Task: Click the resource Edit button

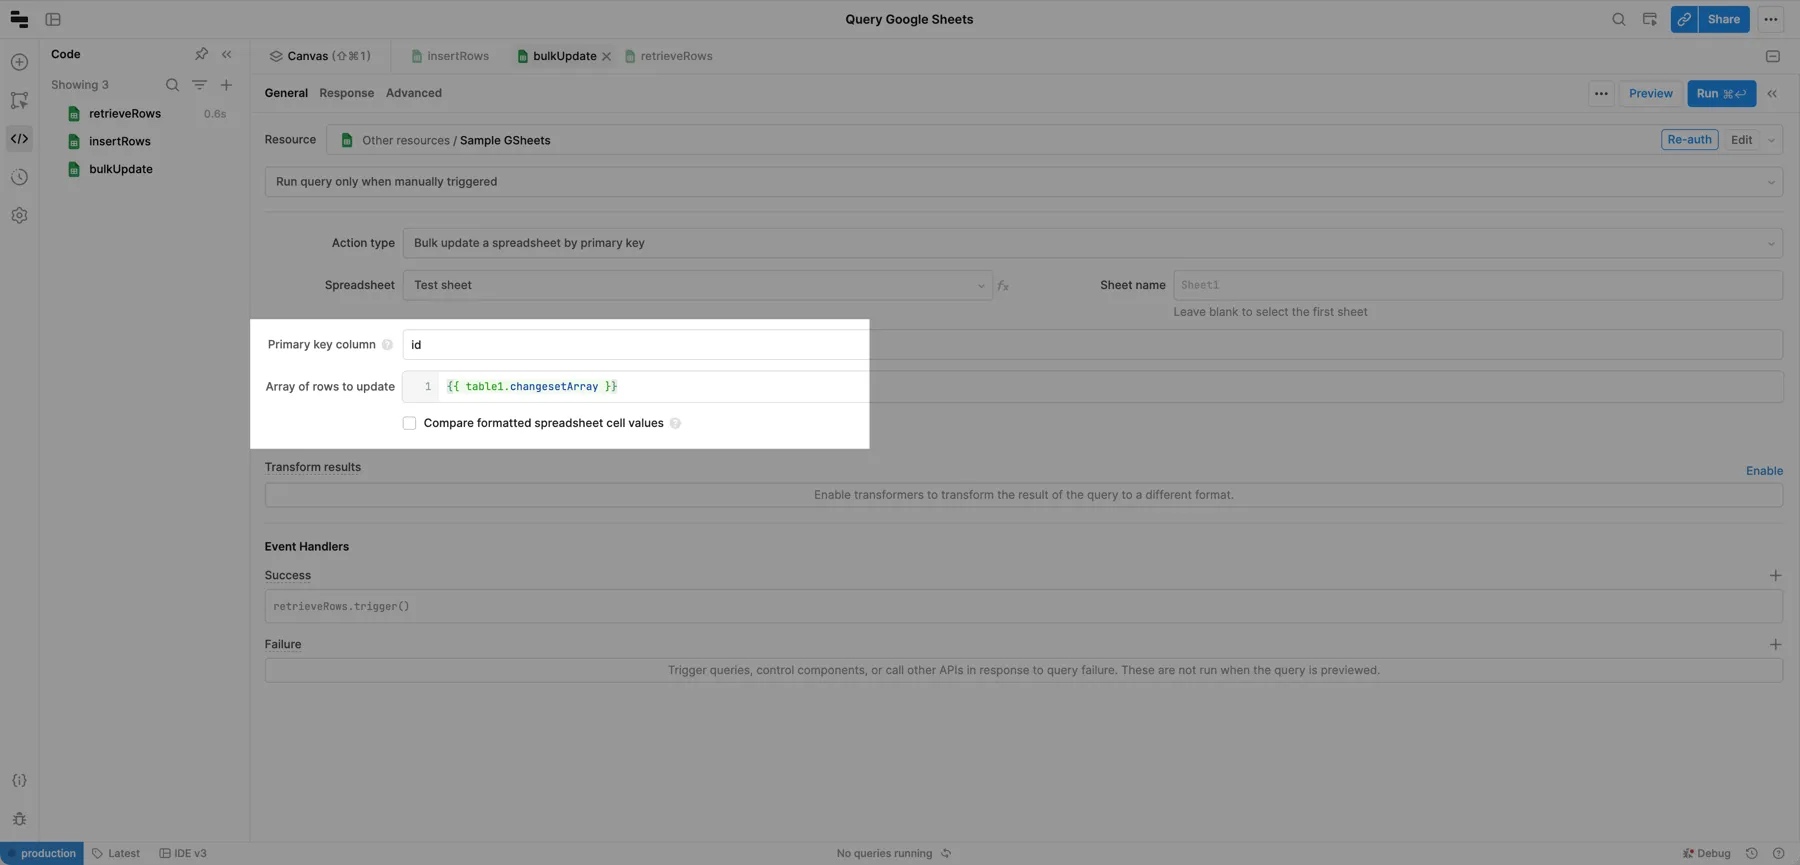Action: click(1741, 140)
